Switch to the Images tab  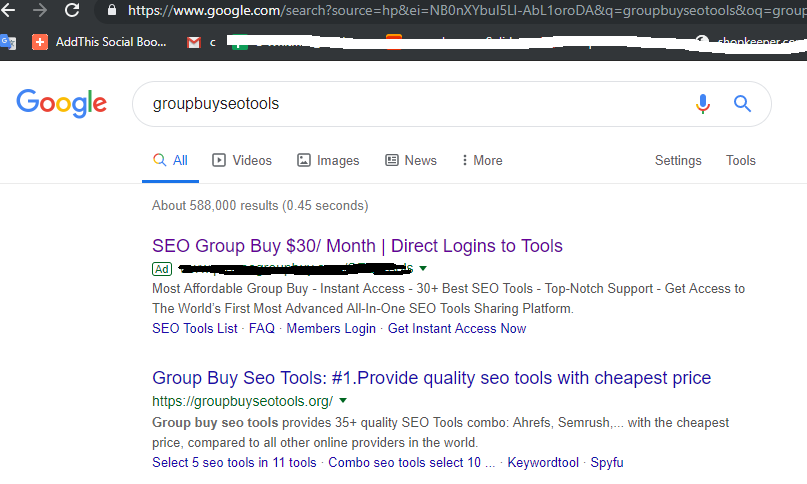tap(328, 160)
